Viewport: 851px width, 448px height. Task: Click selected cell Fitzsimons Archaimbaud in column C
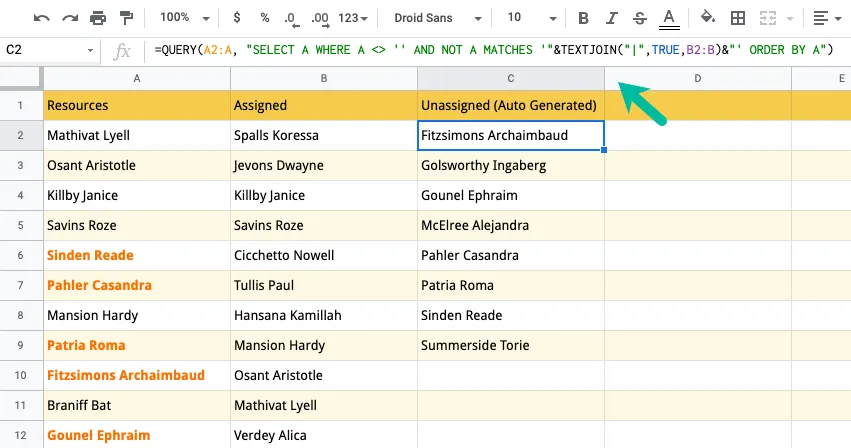(511, 135)
